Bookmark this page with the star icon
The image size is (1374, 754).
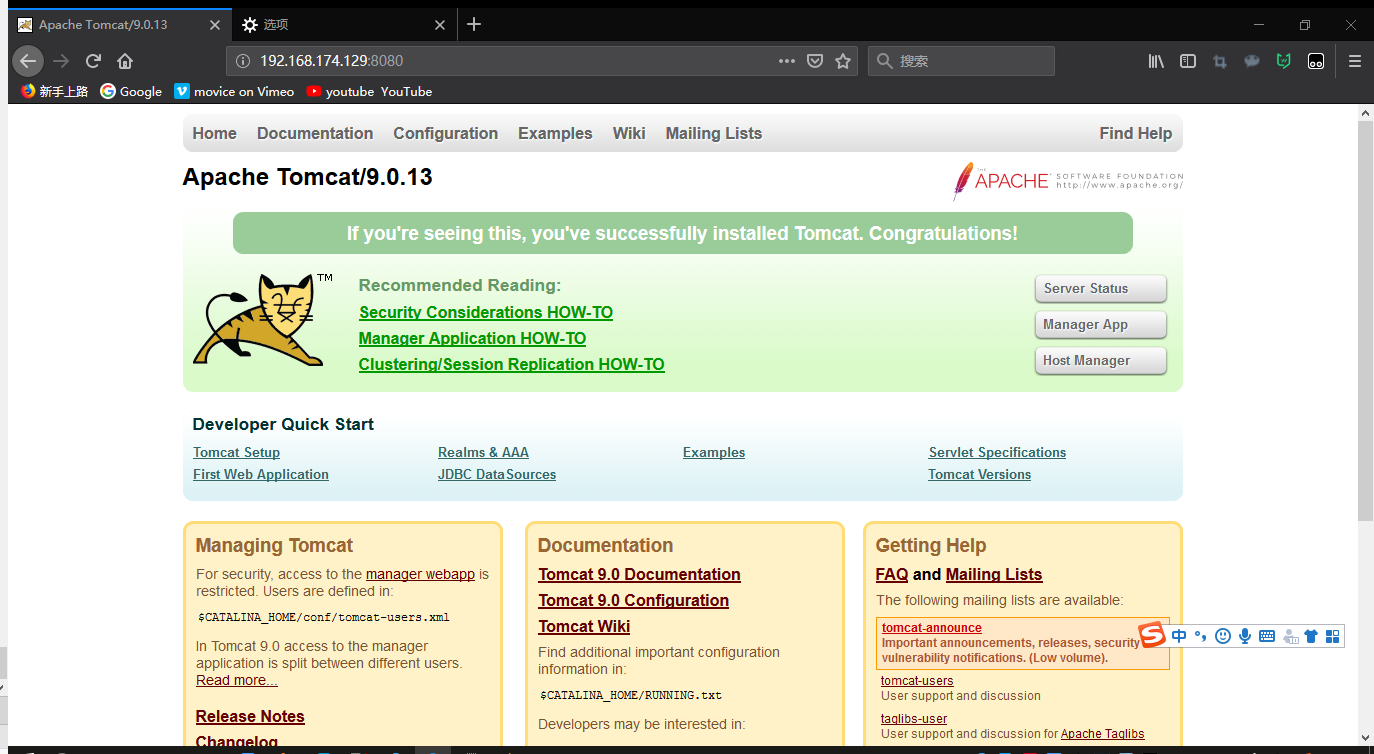pos(843,61)
